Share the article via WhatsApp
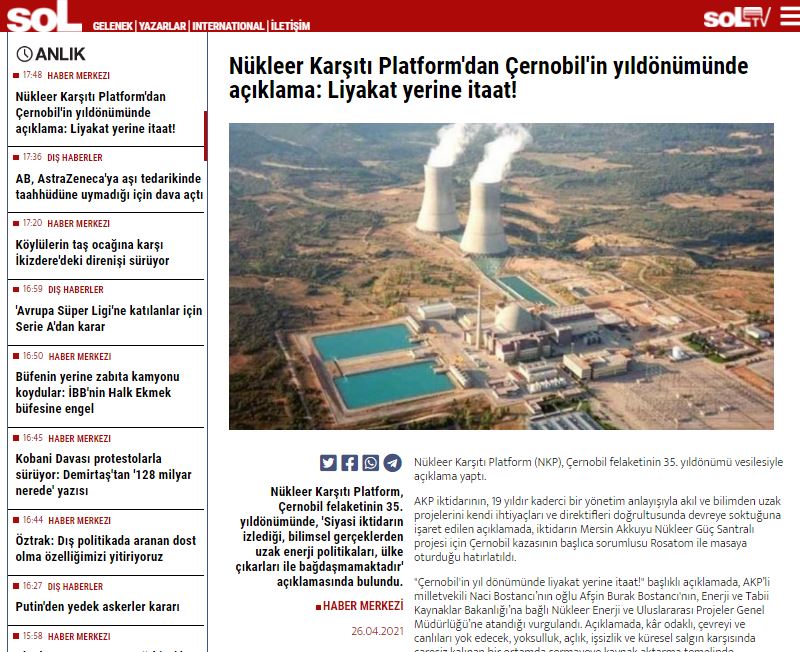This screenshot has width=800, height=652. [371, 463]
